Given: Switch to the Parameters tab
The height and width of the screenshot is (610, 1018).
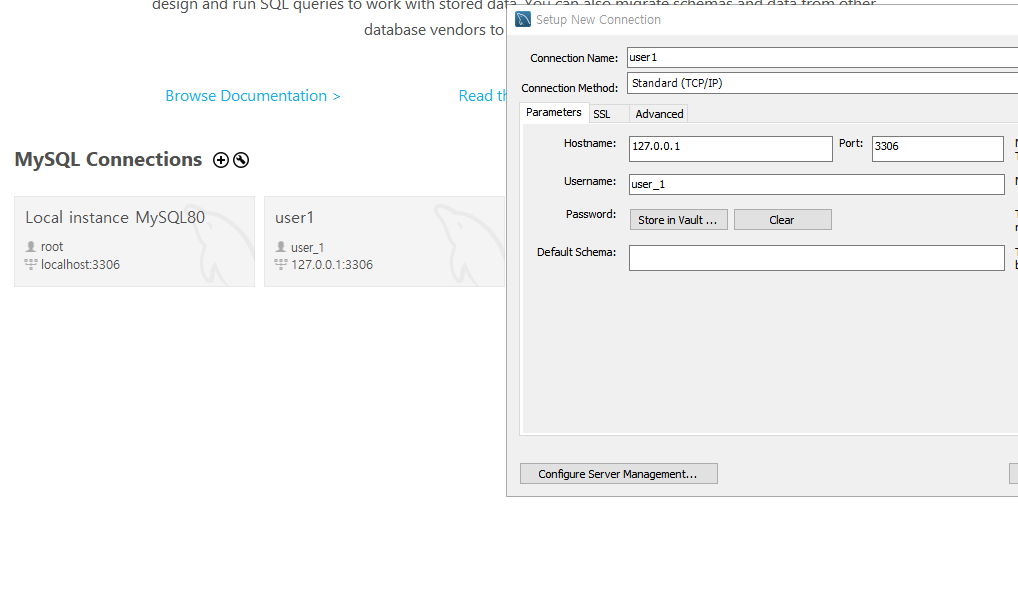Looking at the screenshot, I should (x=554, y=112).
